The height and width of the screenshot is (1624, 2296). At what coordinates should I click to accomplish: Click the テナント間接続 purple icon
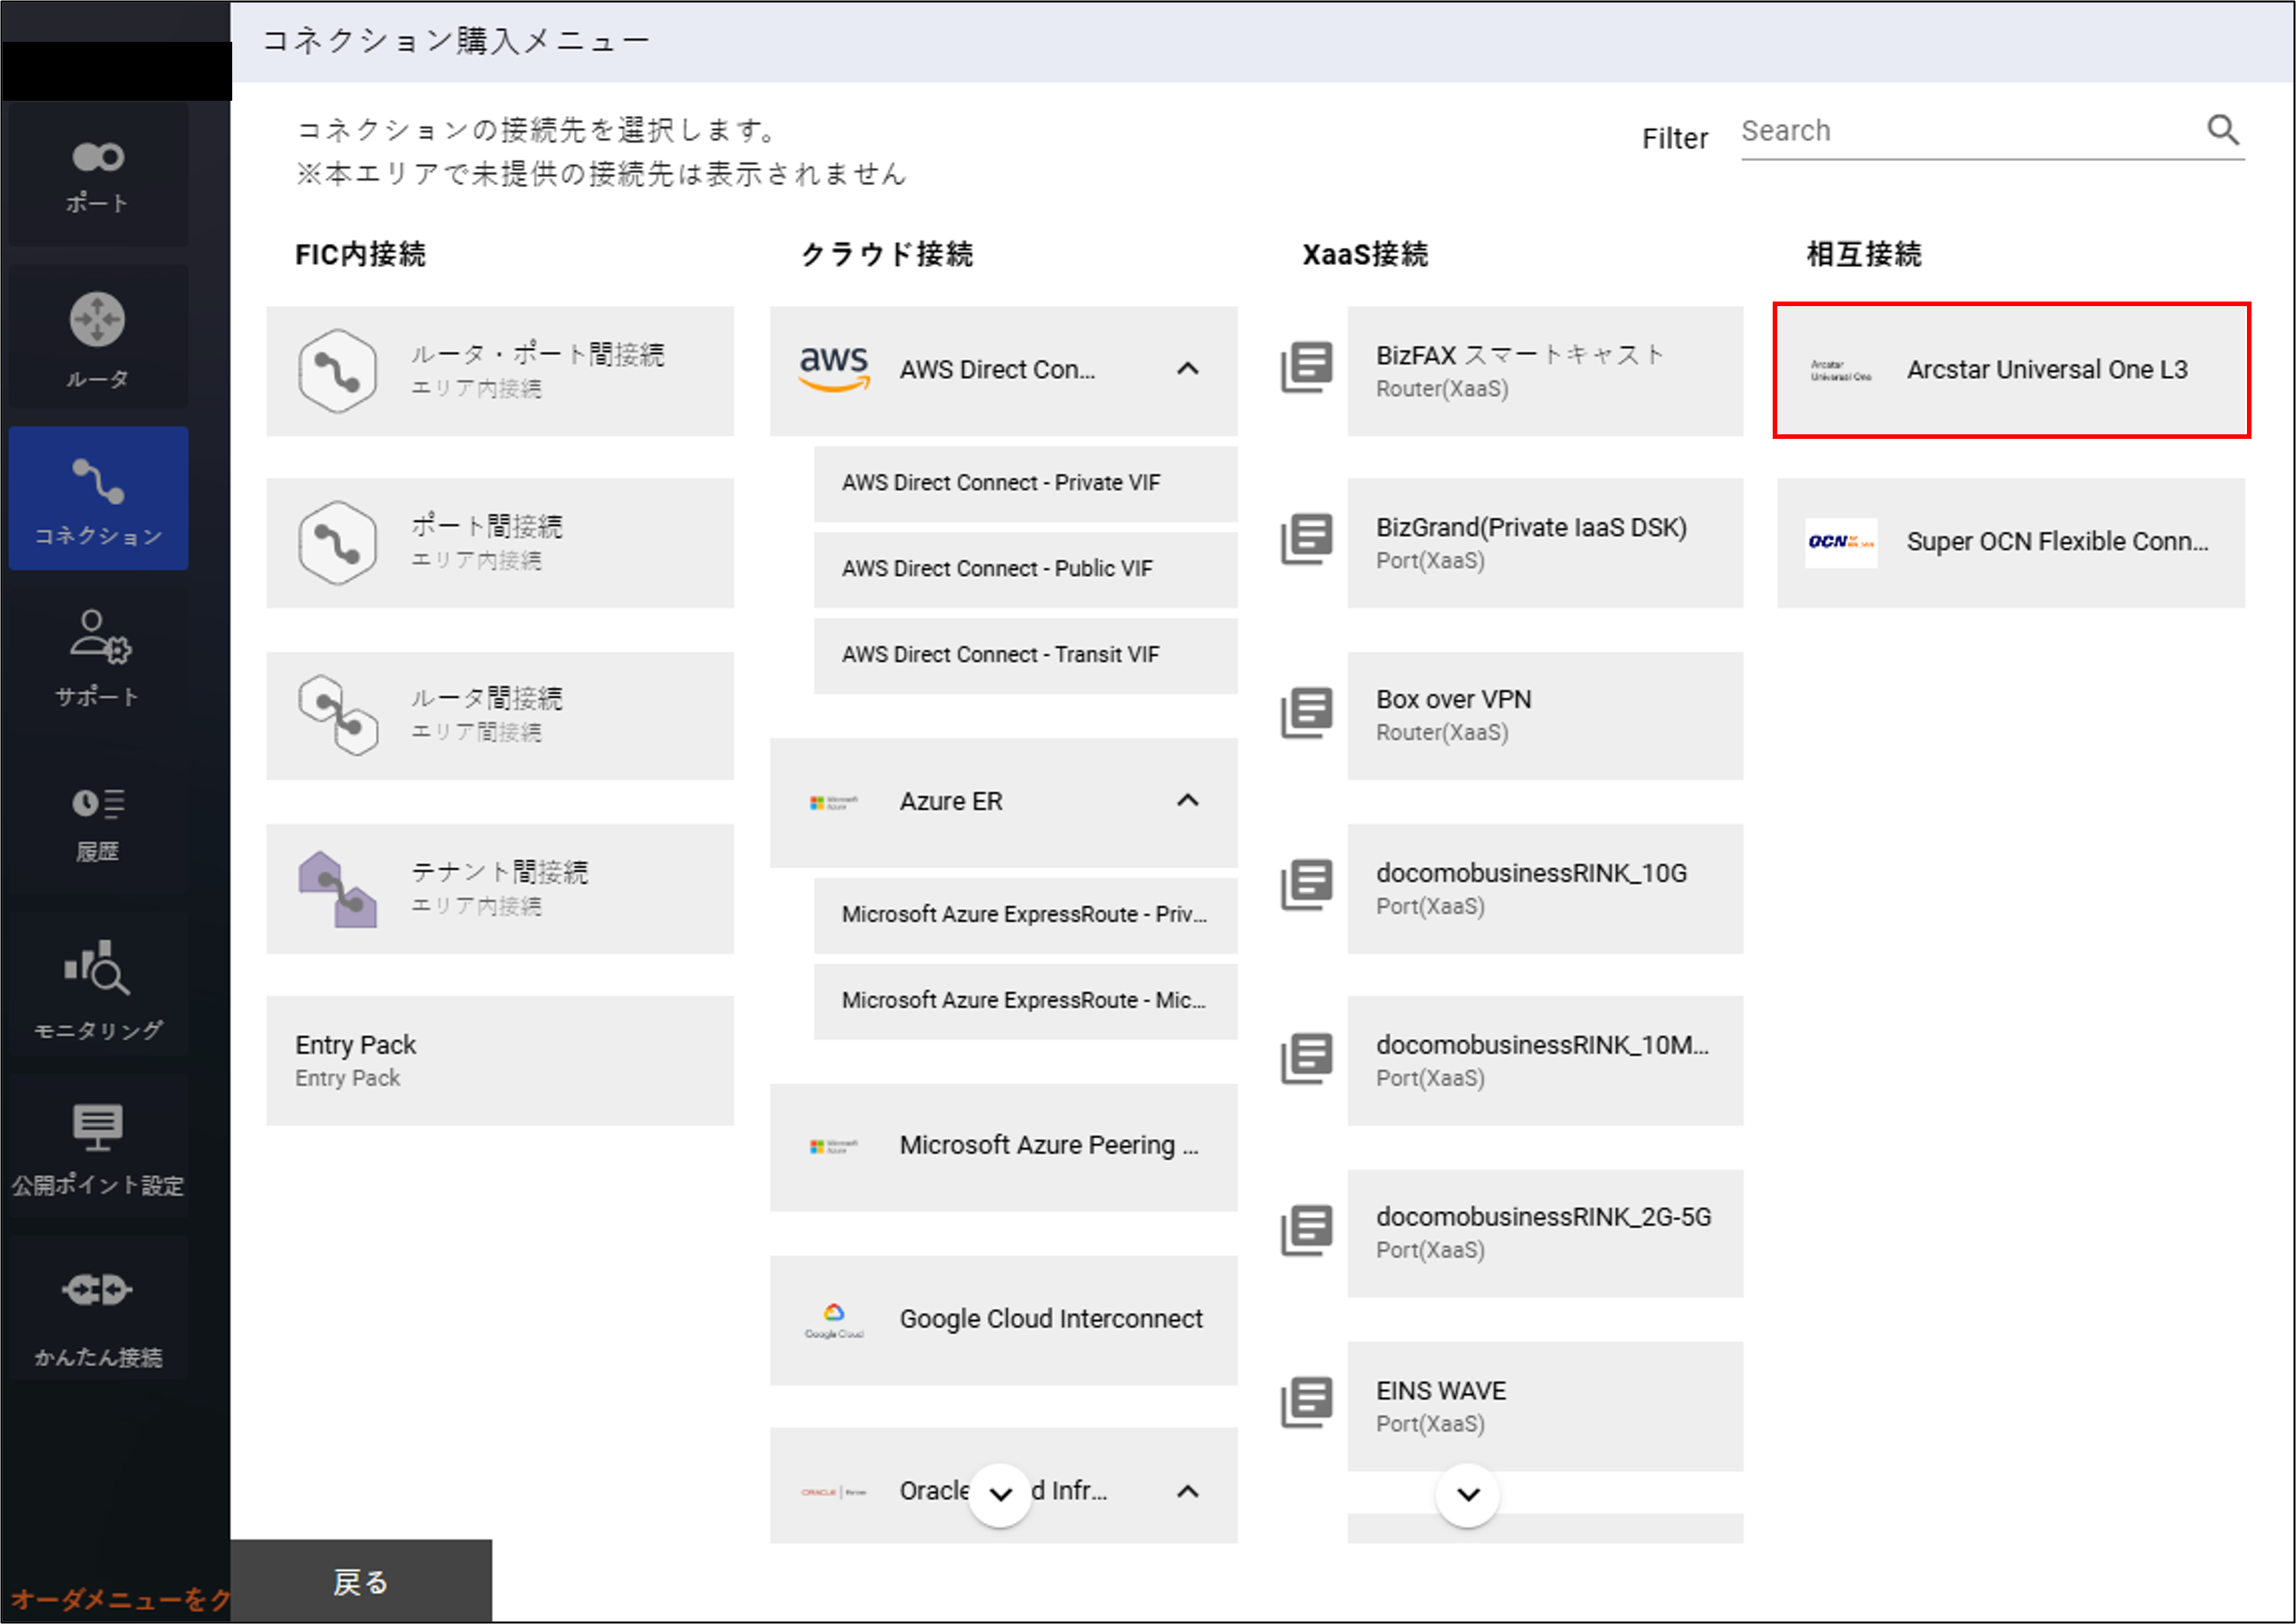coord(338,889)
